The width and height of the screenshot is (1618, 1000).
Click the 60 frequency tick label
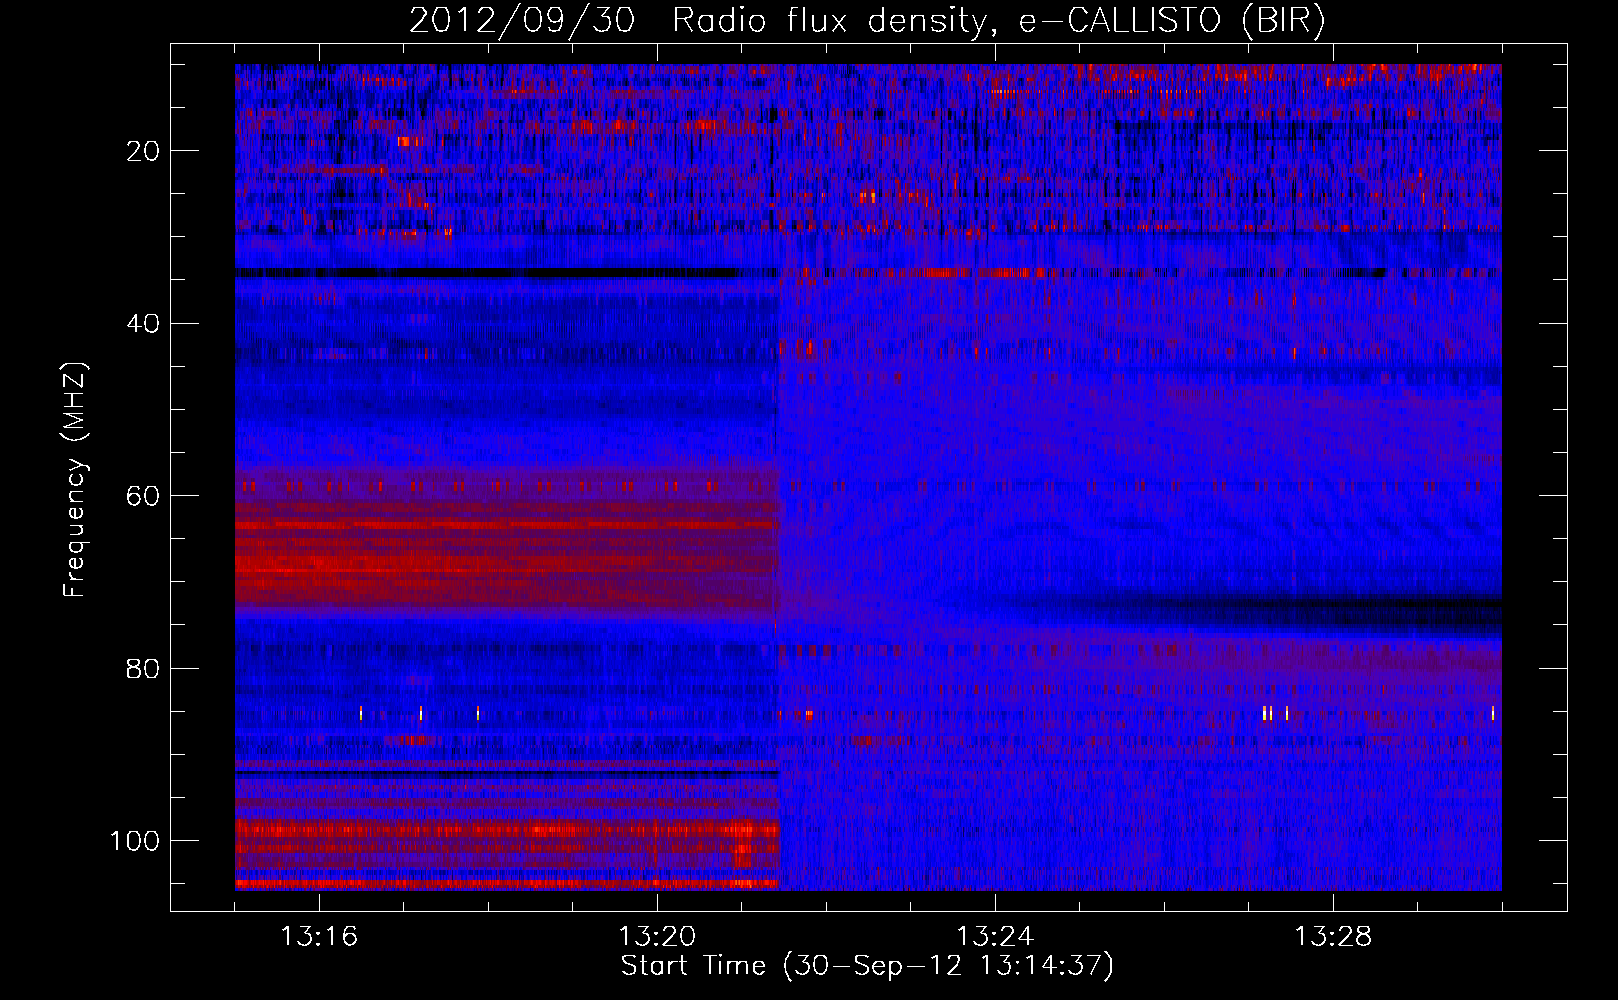(144, 496)
